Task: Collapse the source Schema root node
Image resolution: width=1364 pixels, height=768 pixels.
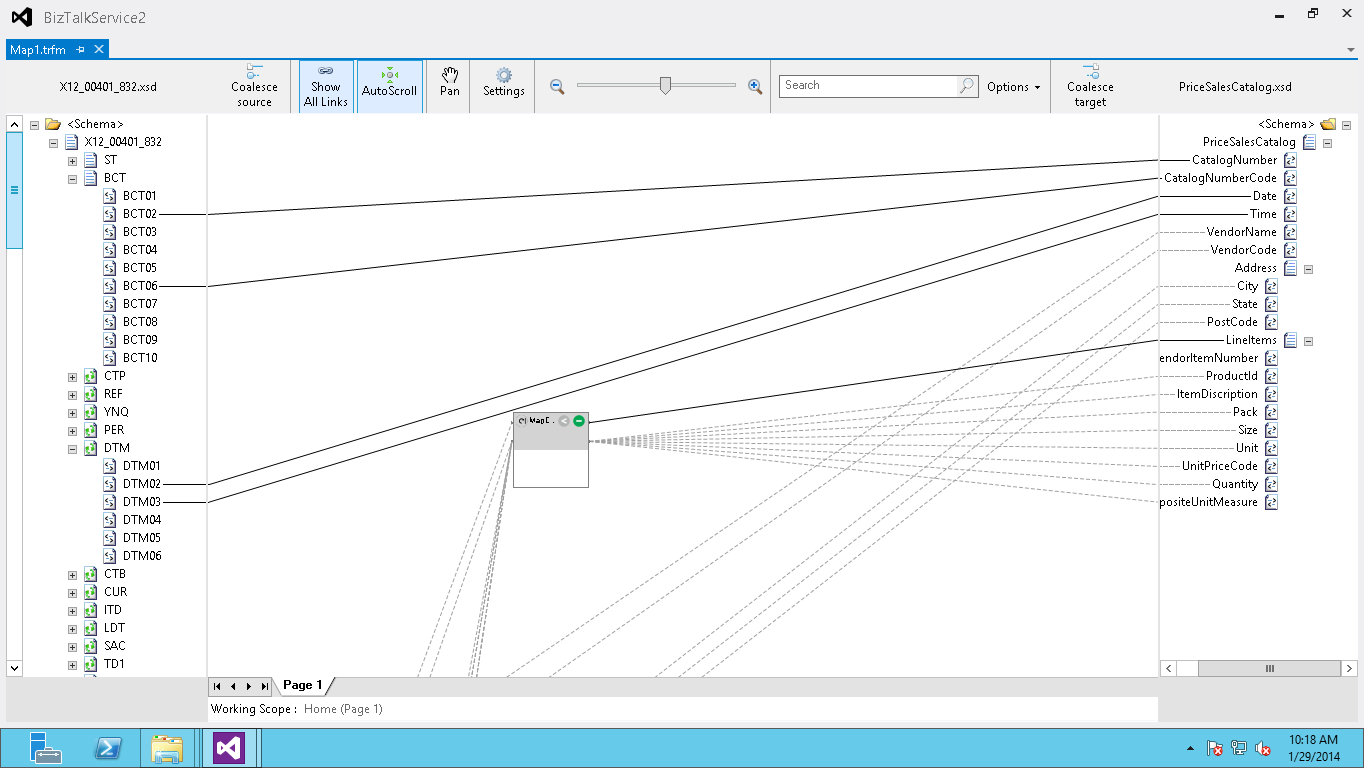Action: click(35, 124)
